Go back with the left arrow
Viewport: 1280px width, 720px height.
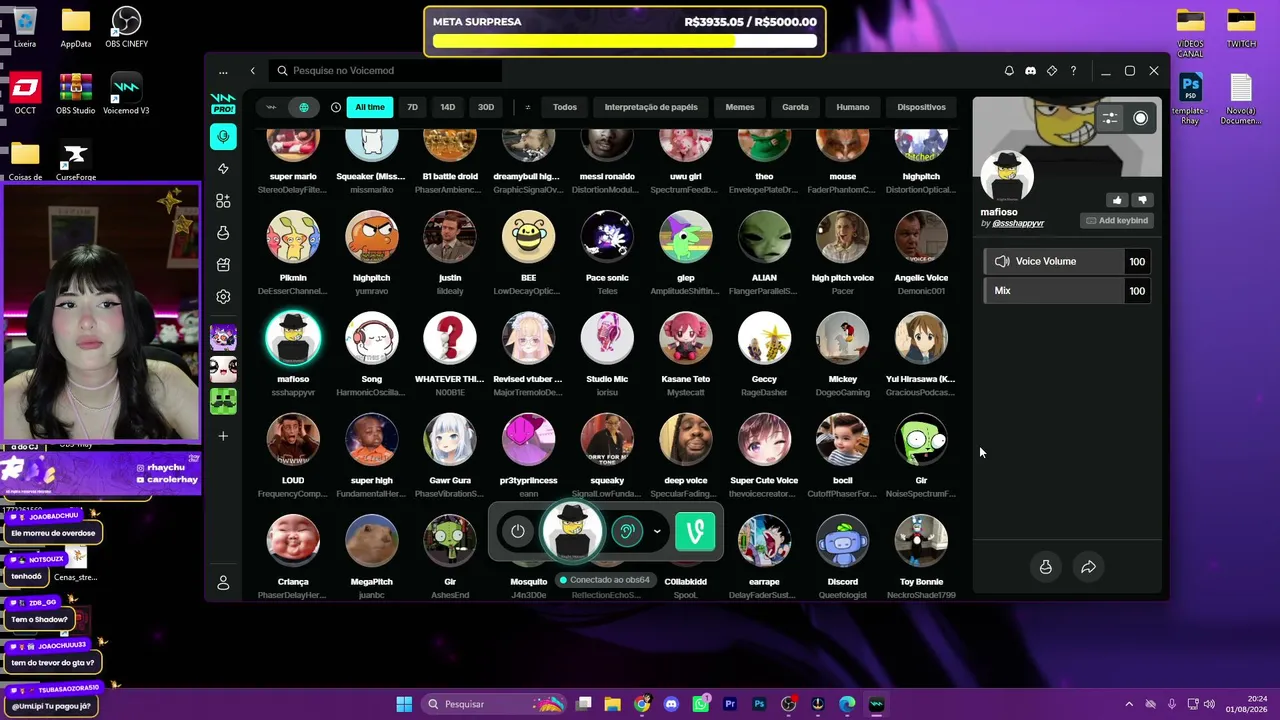[x=253, y=71]
